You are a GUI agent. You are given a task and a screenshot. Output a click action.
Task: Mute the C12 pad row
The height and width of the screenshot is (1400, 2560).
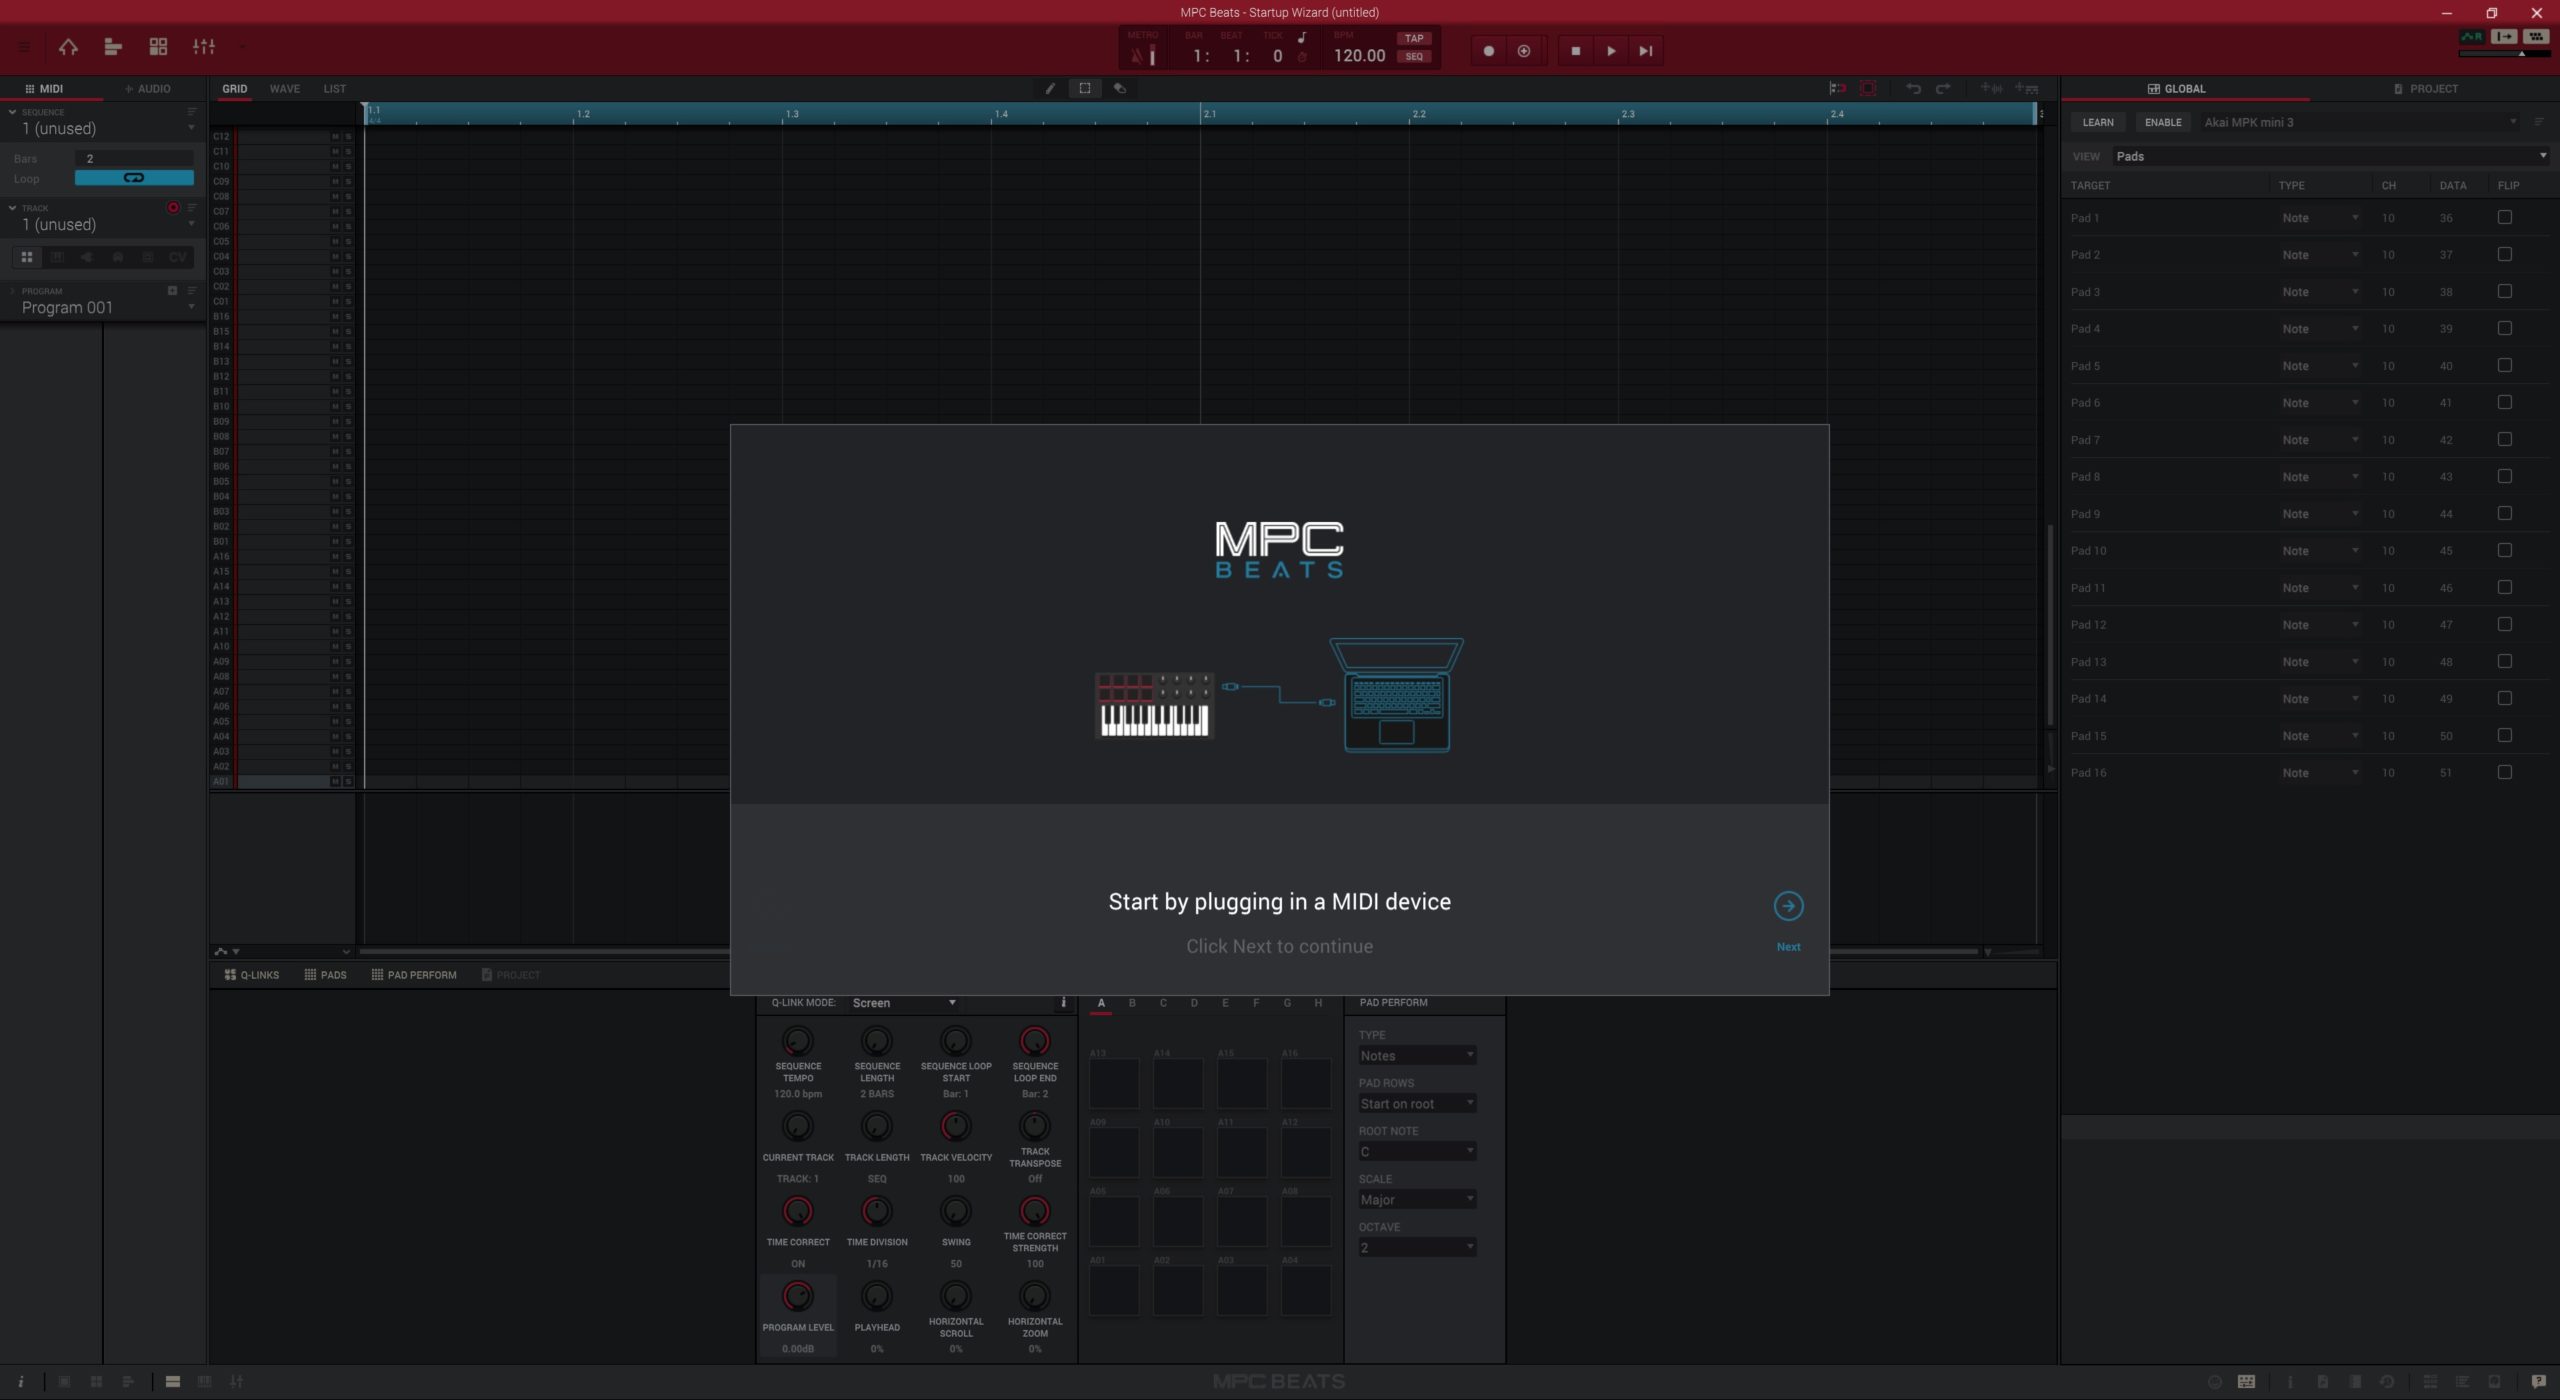point(335,137)
